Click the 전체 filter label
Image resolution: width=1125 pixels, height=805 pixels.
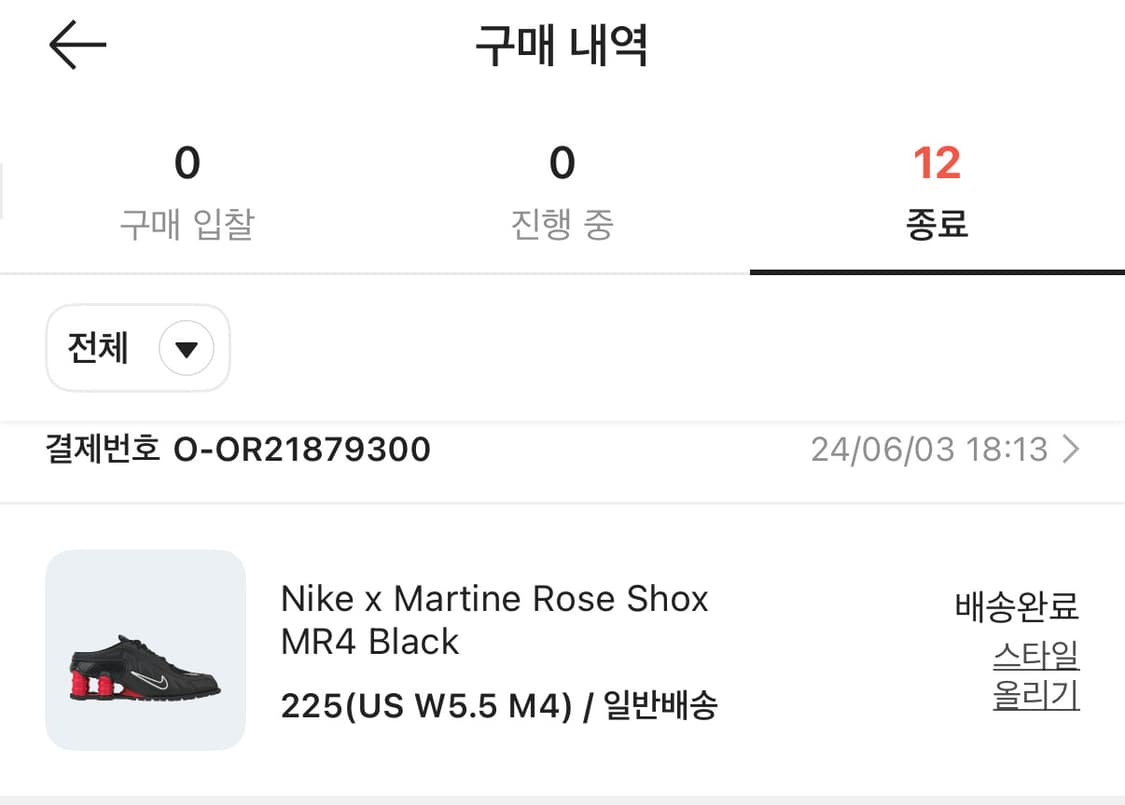point(98,348)
